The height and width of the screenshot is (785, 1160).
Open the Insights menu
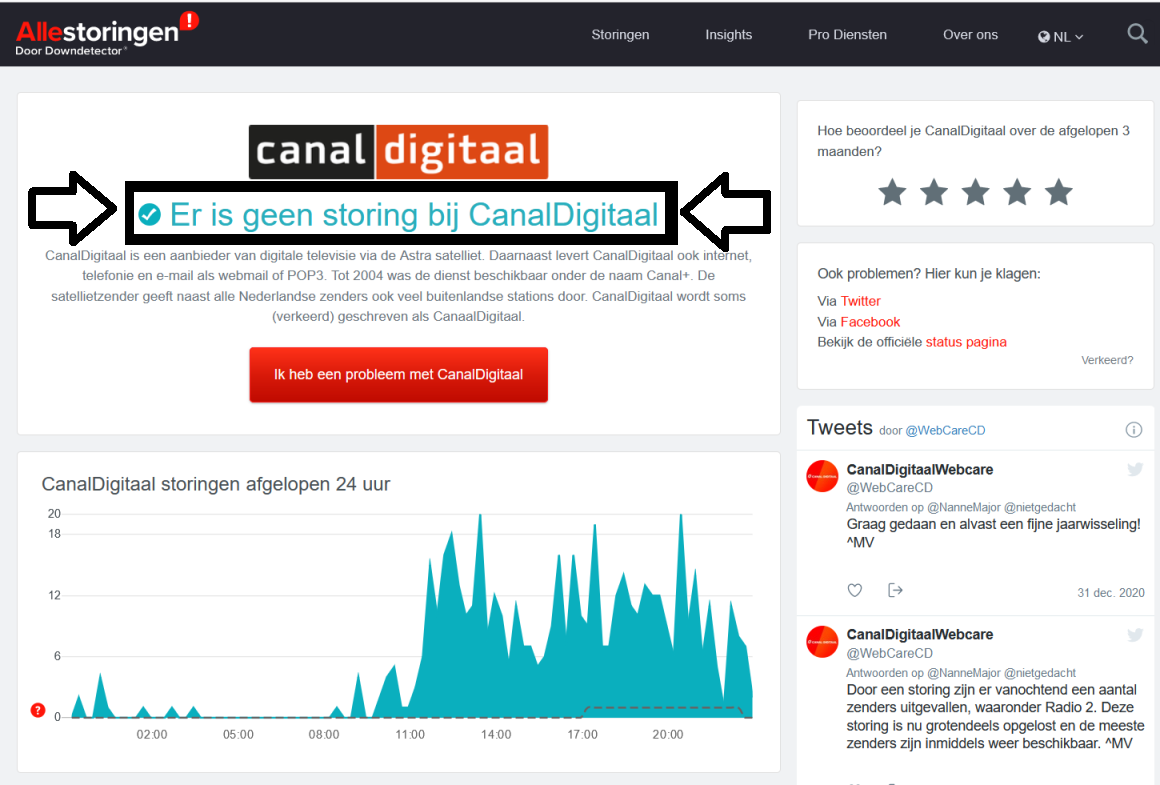pos(729,35)
